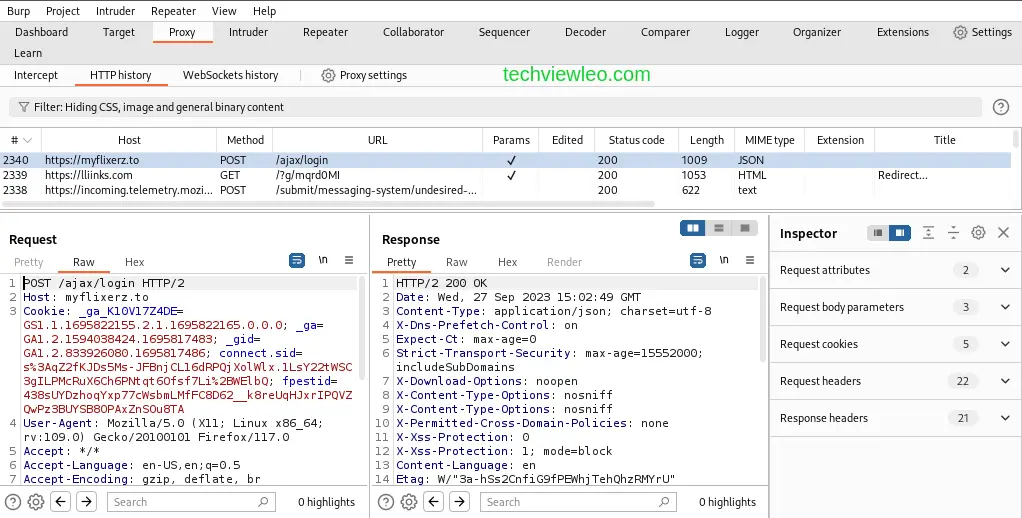Toggle Response show non-printable characters
Screen dimensions: 1022x518
723,260
